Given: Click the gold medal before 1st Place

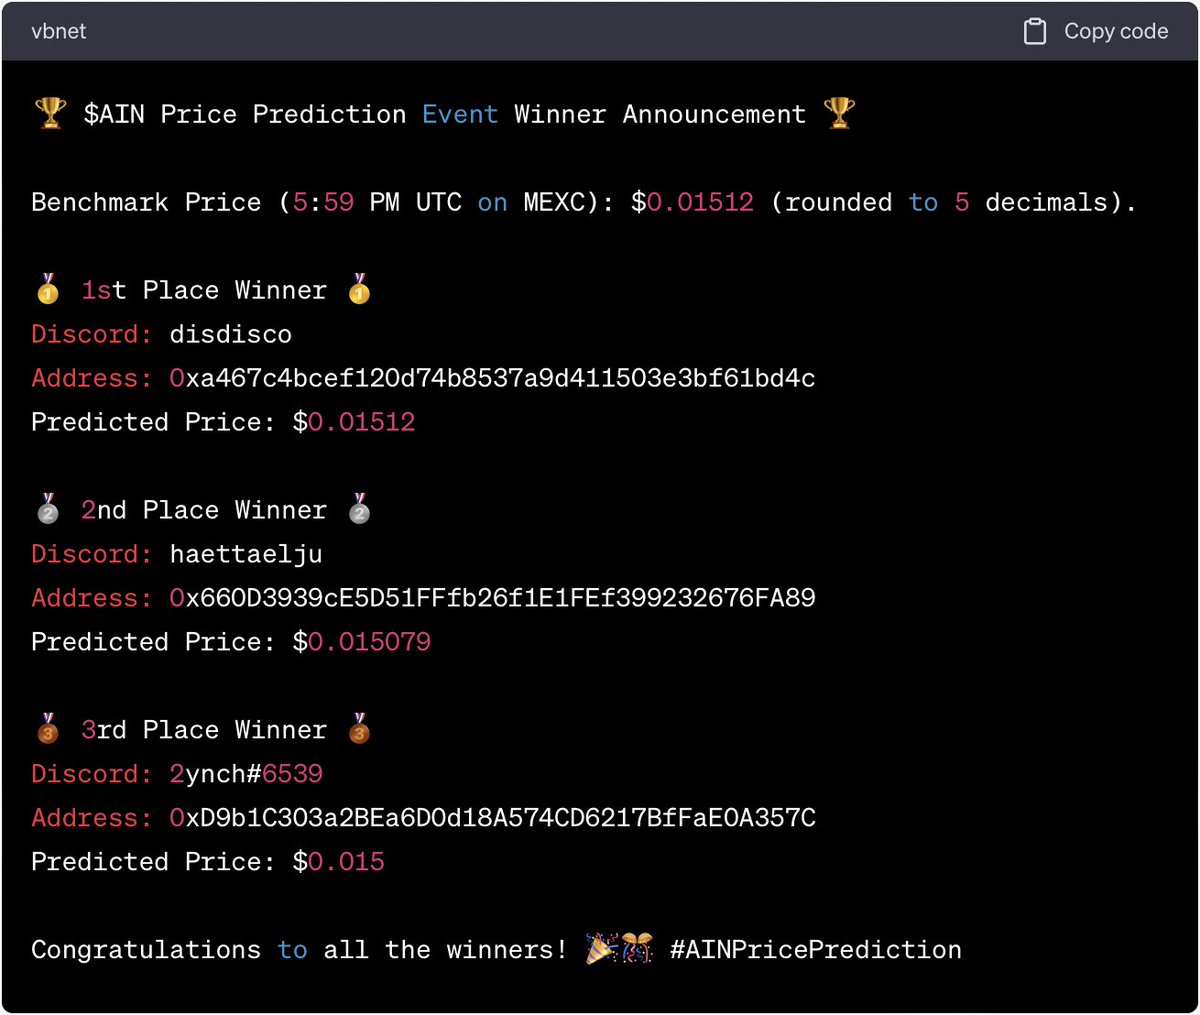Looking at the screenshot, I should [48, 290].
